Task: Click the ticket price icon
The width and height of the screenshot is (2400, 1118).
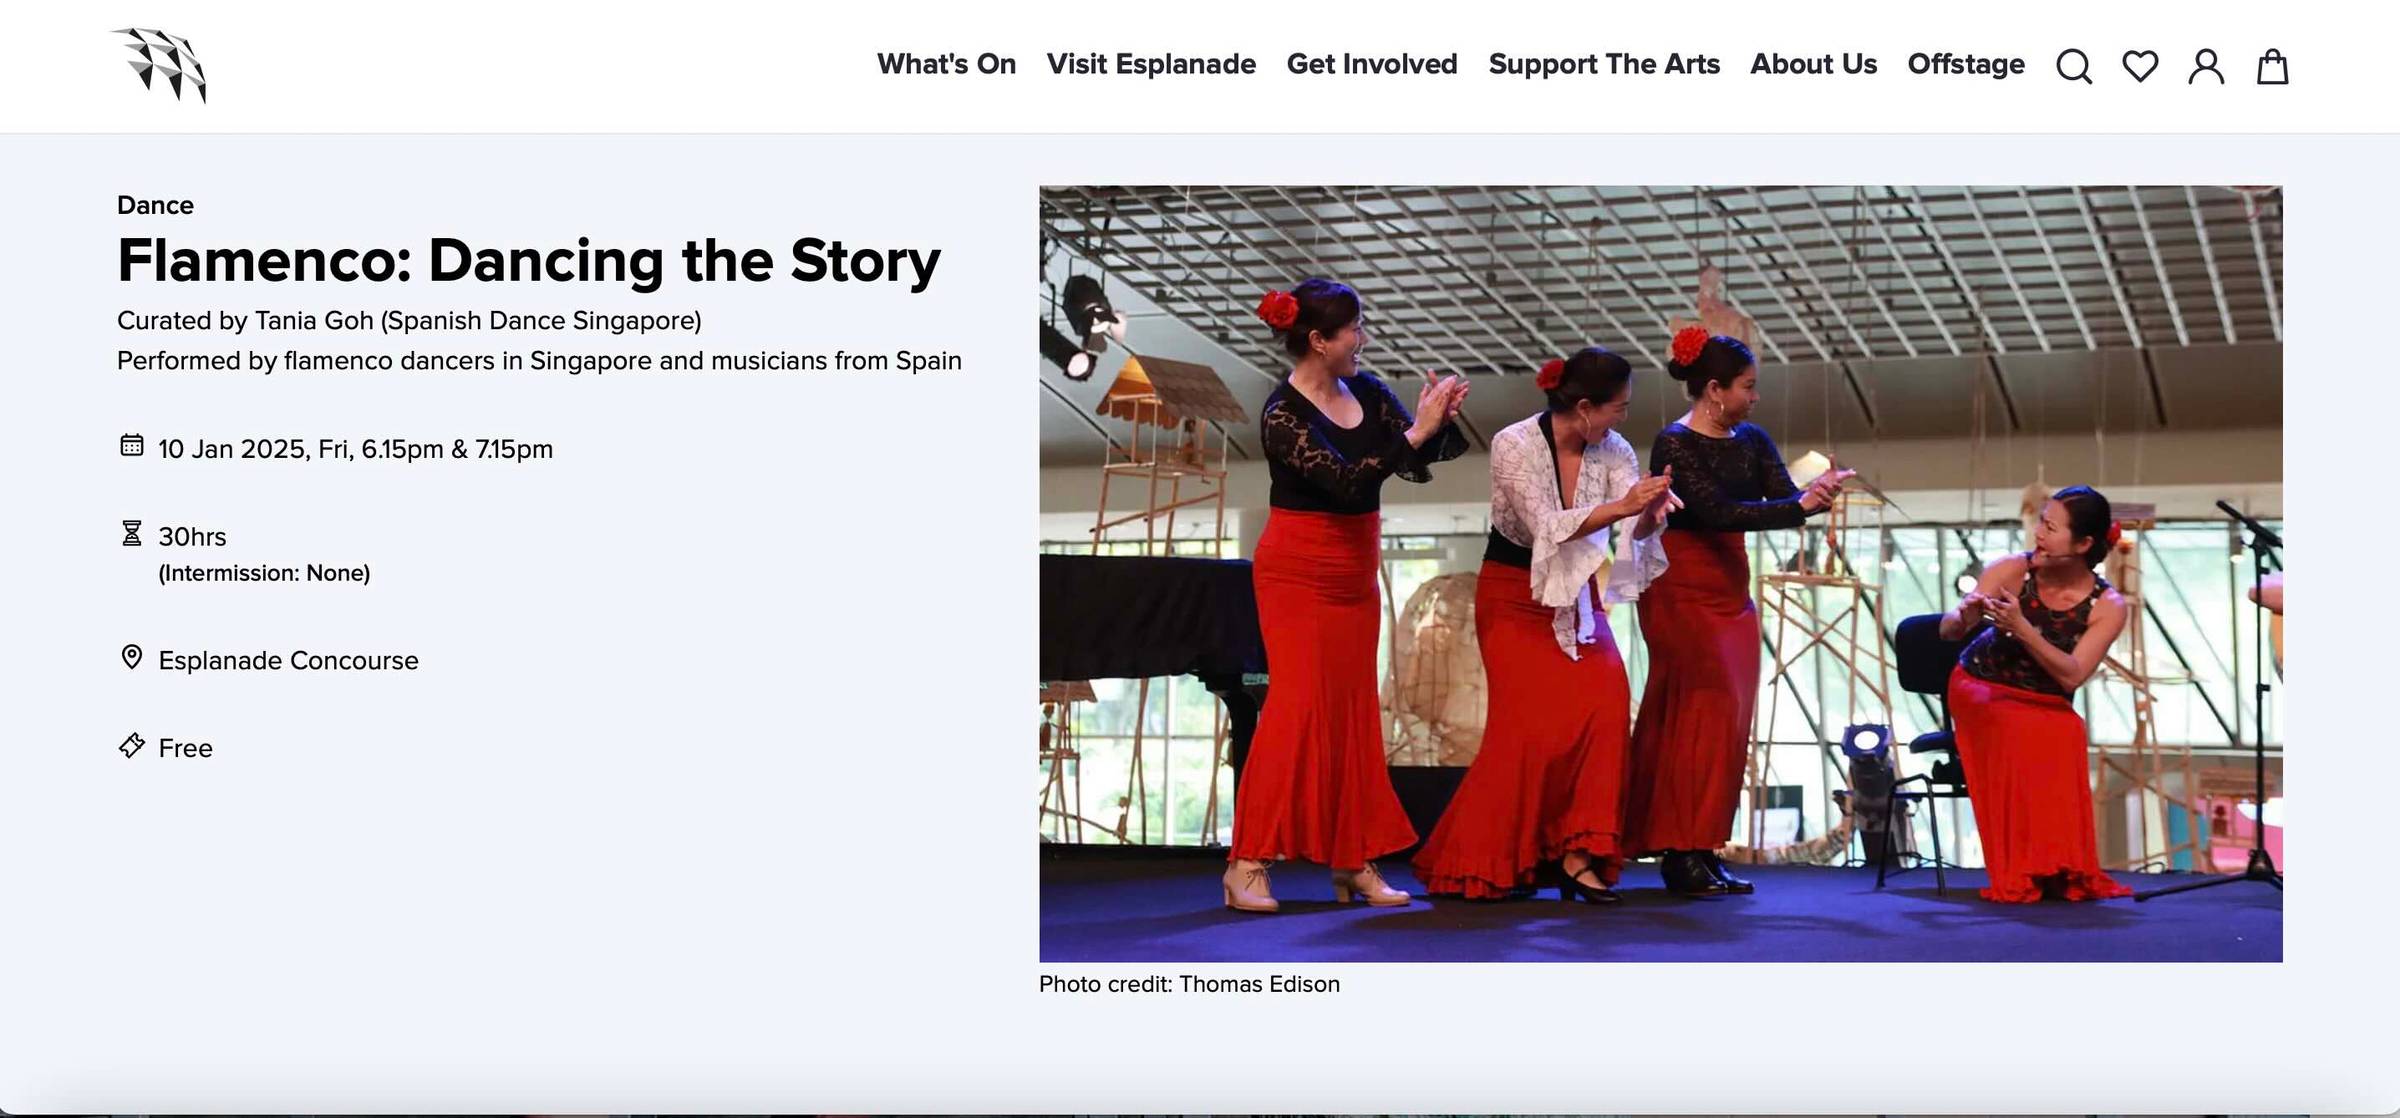Action: pyautogui.click(x=132, y=745)
